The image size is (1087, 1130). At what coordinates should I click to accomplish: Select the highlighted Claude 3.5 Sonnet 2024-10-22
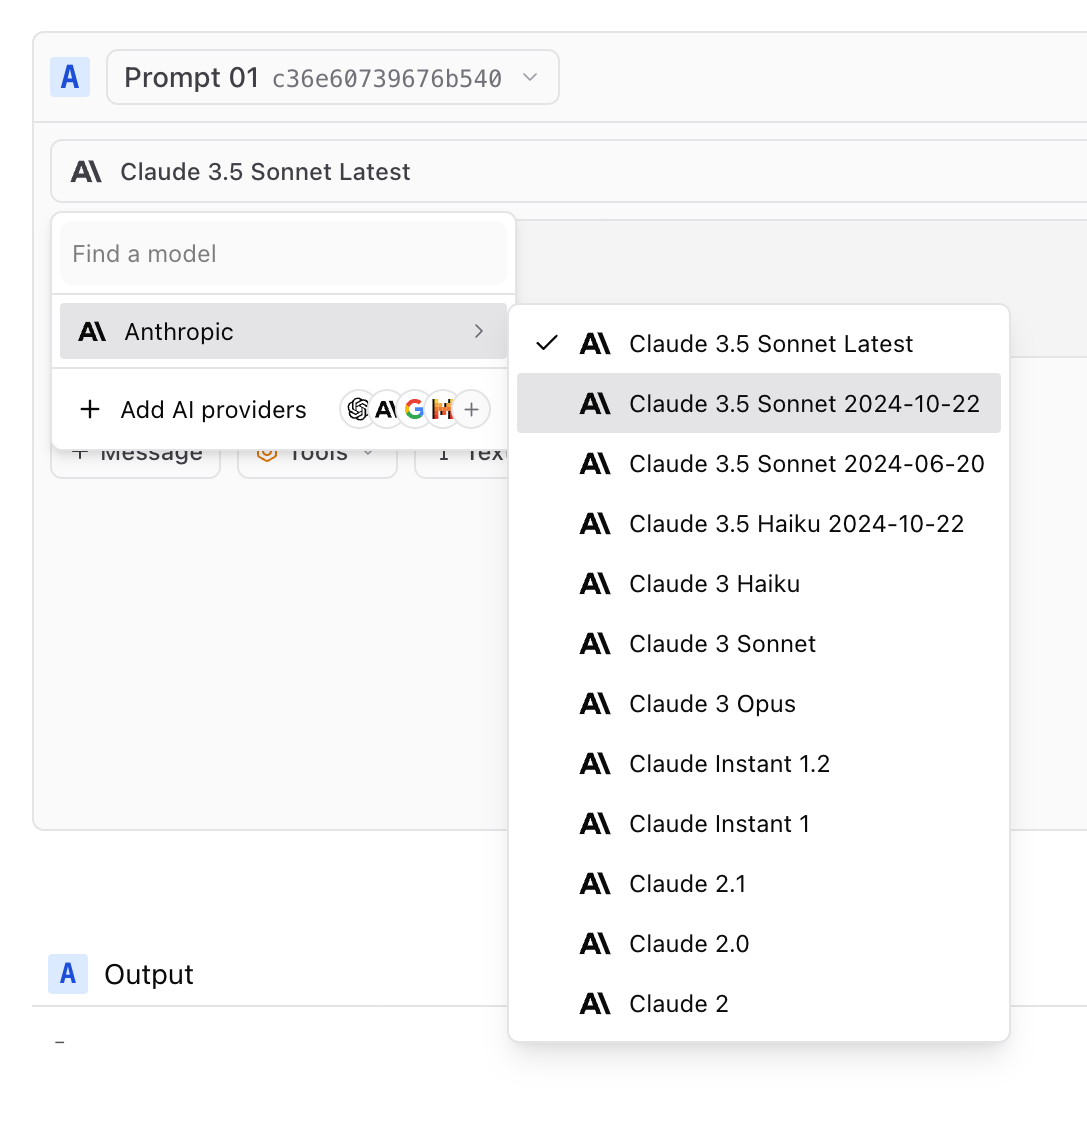pyautogui.click(x=806, y=403)
